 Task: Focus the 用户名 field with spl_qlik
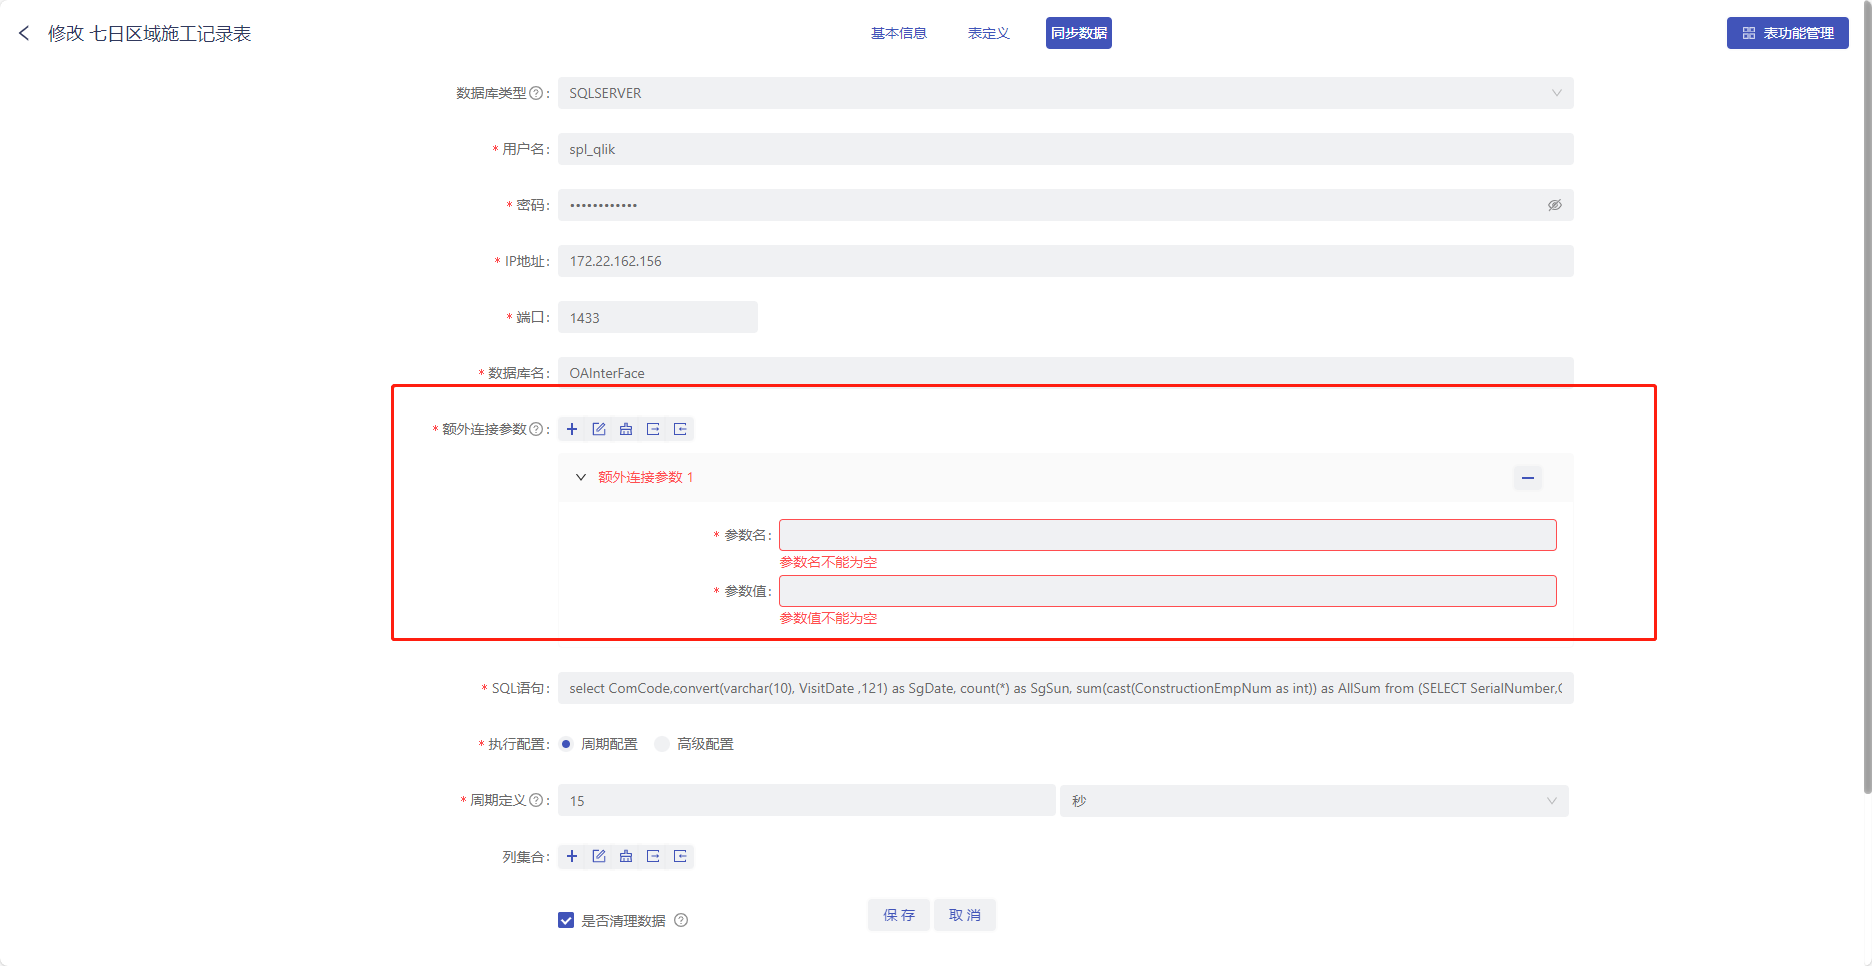1066,149
